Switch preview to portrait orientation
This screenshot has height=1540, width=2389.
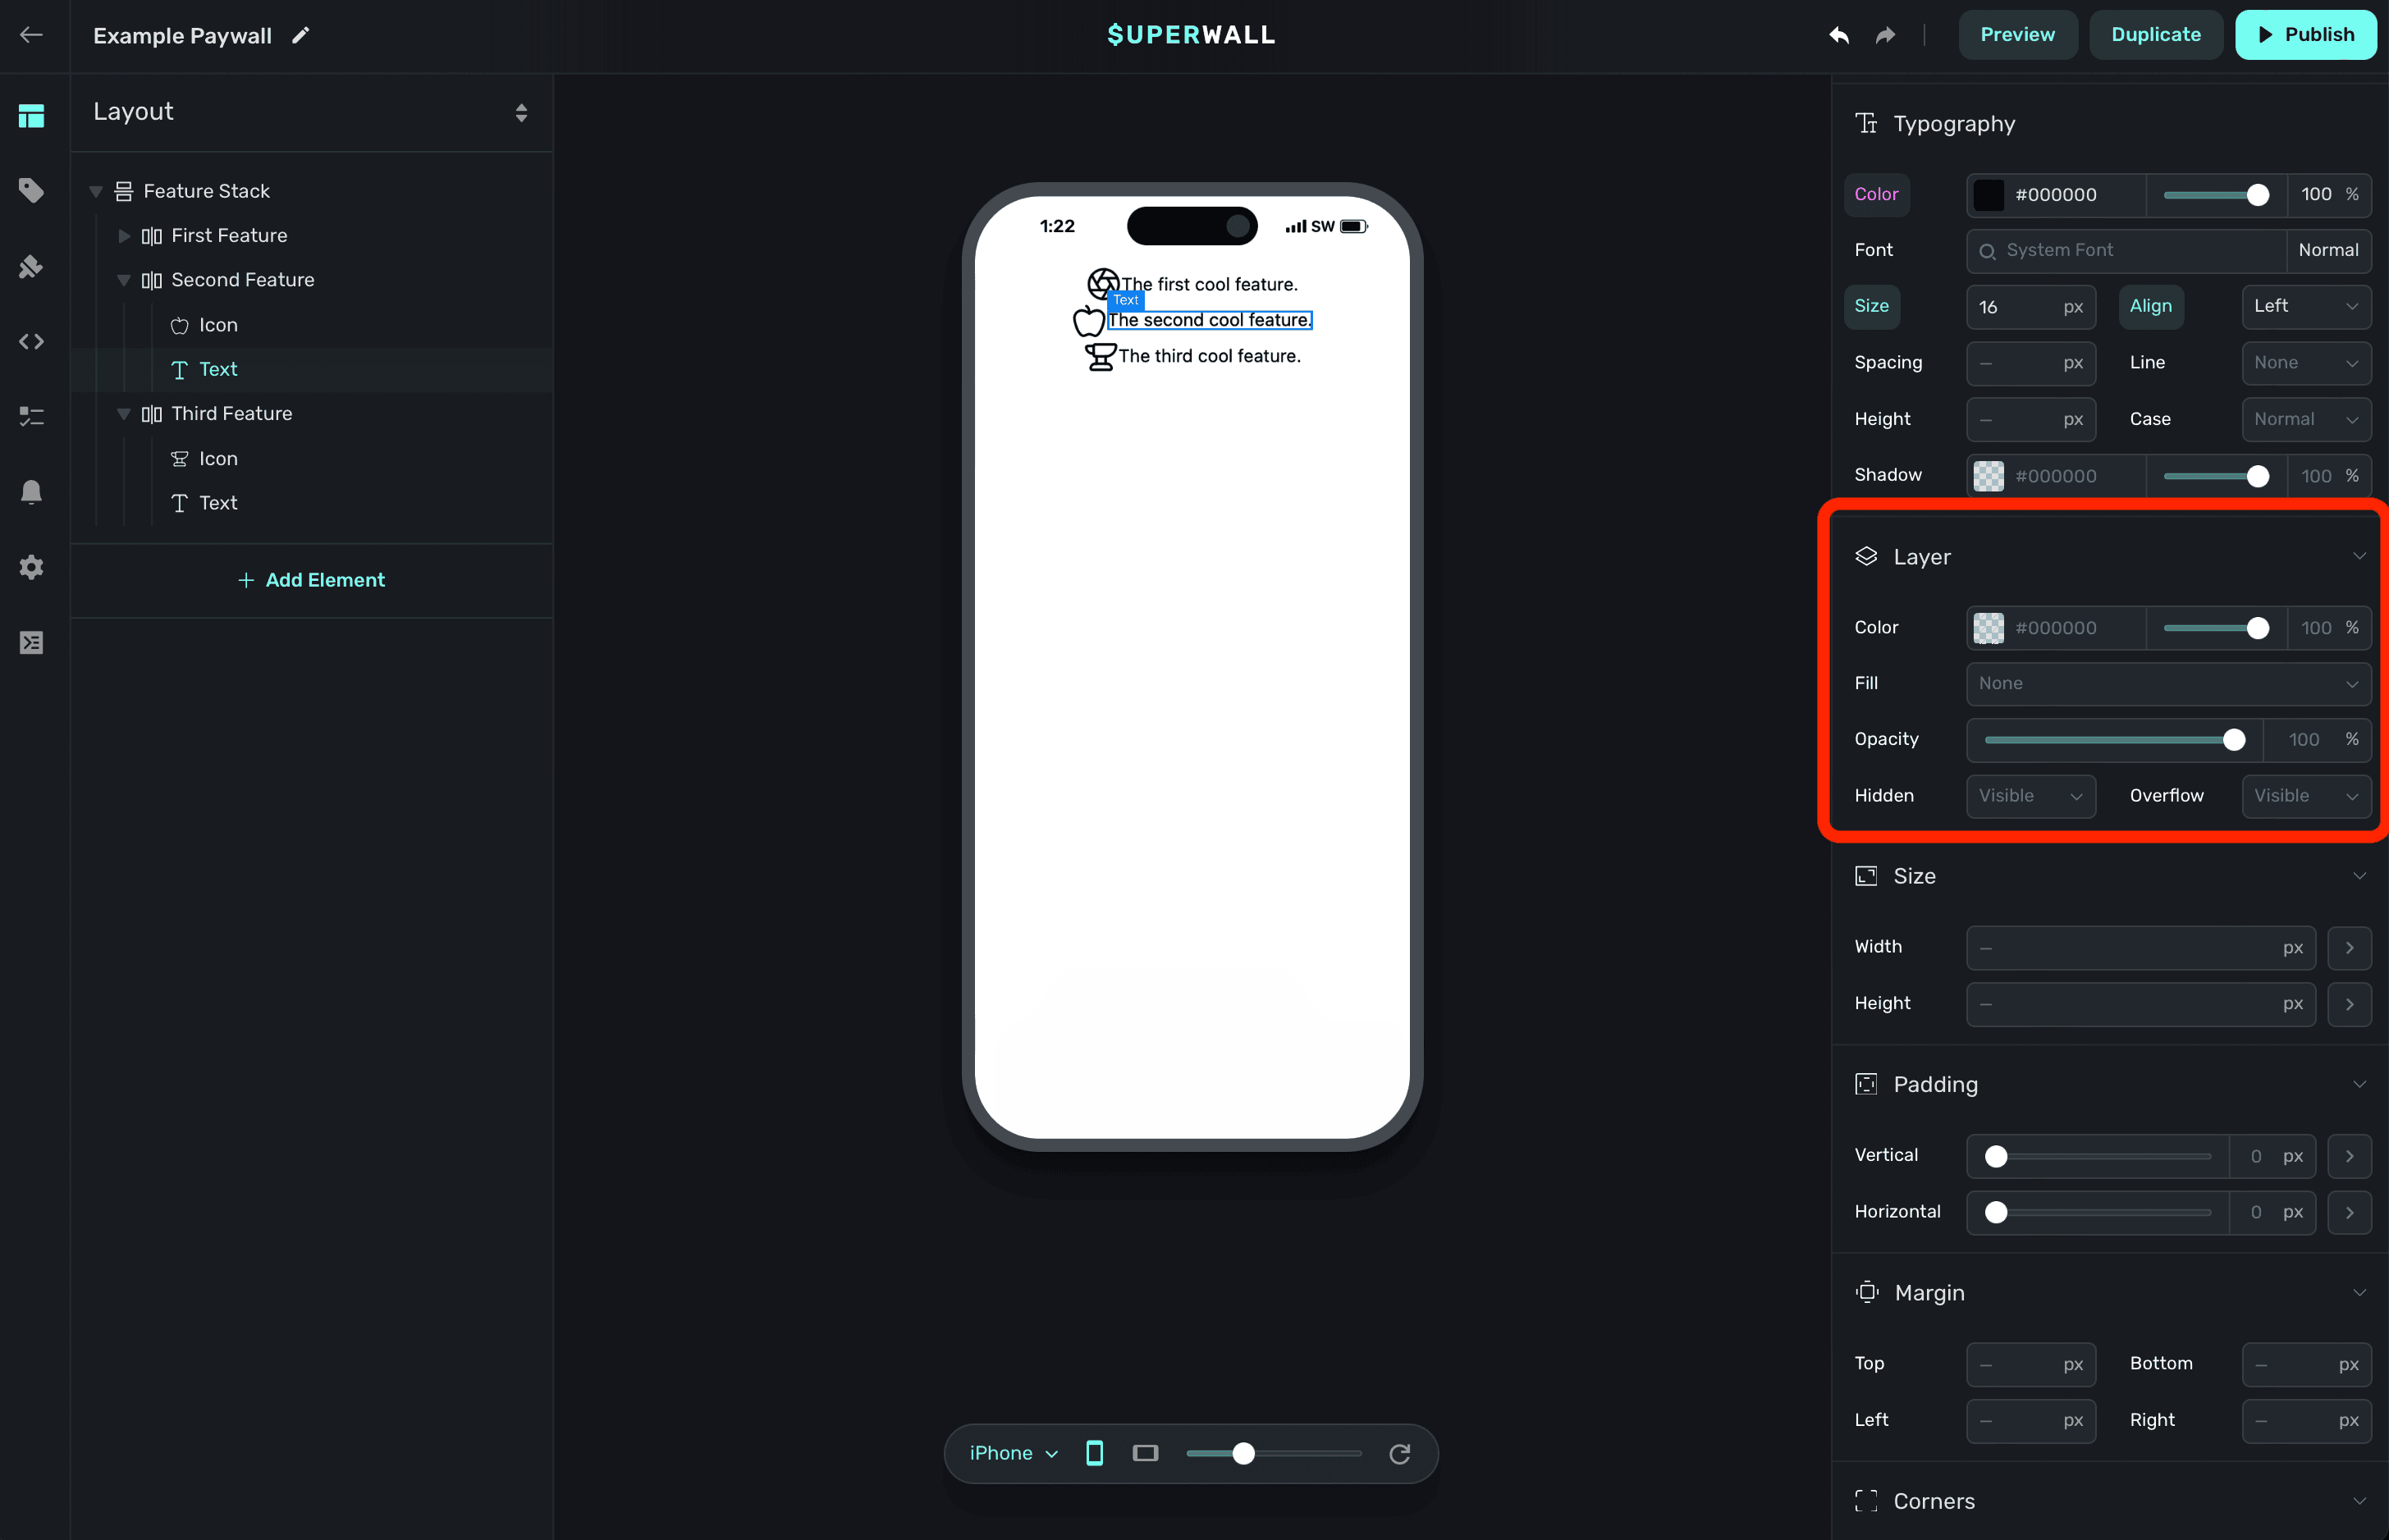pyautogui.click(x=1094, y=1453)
